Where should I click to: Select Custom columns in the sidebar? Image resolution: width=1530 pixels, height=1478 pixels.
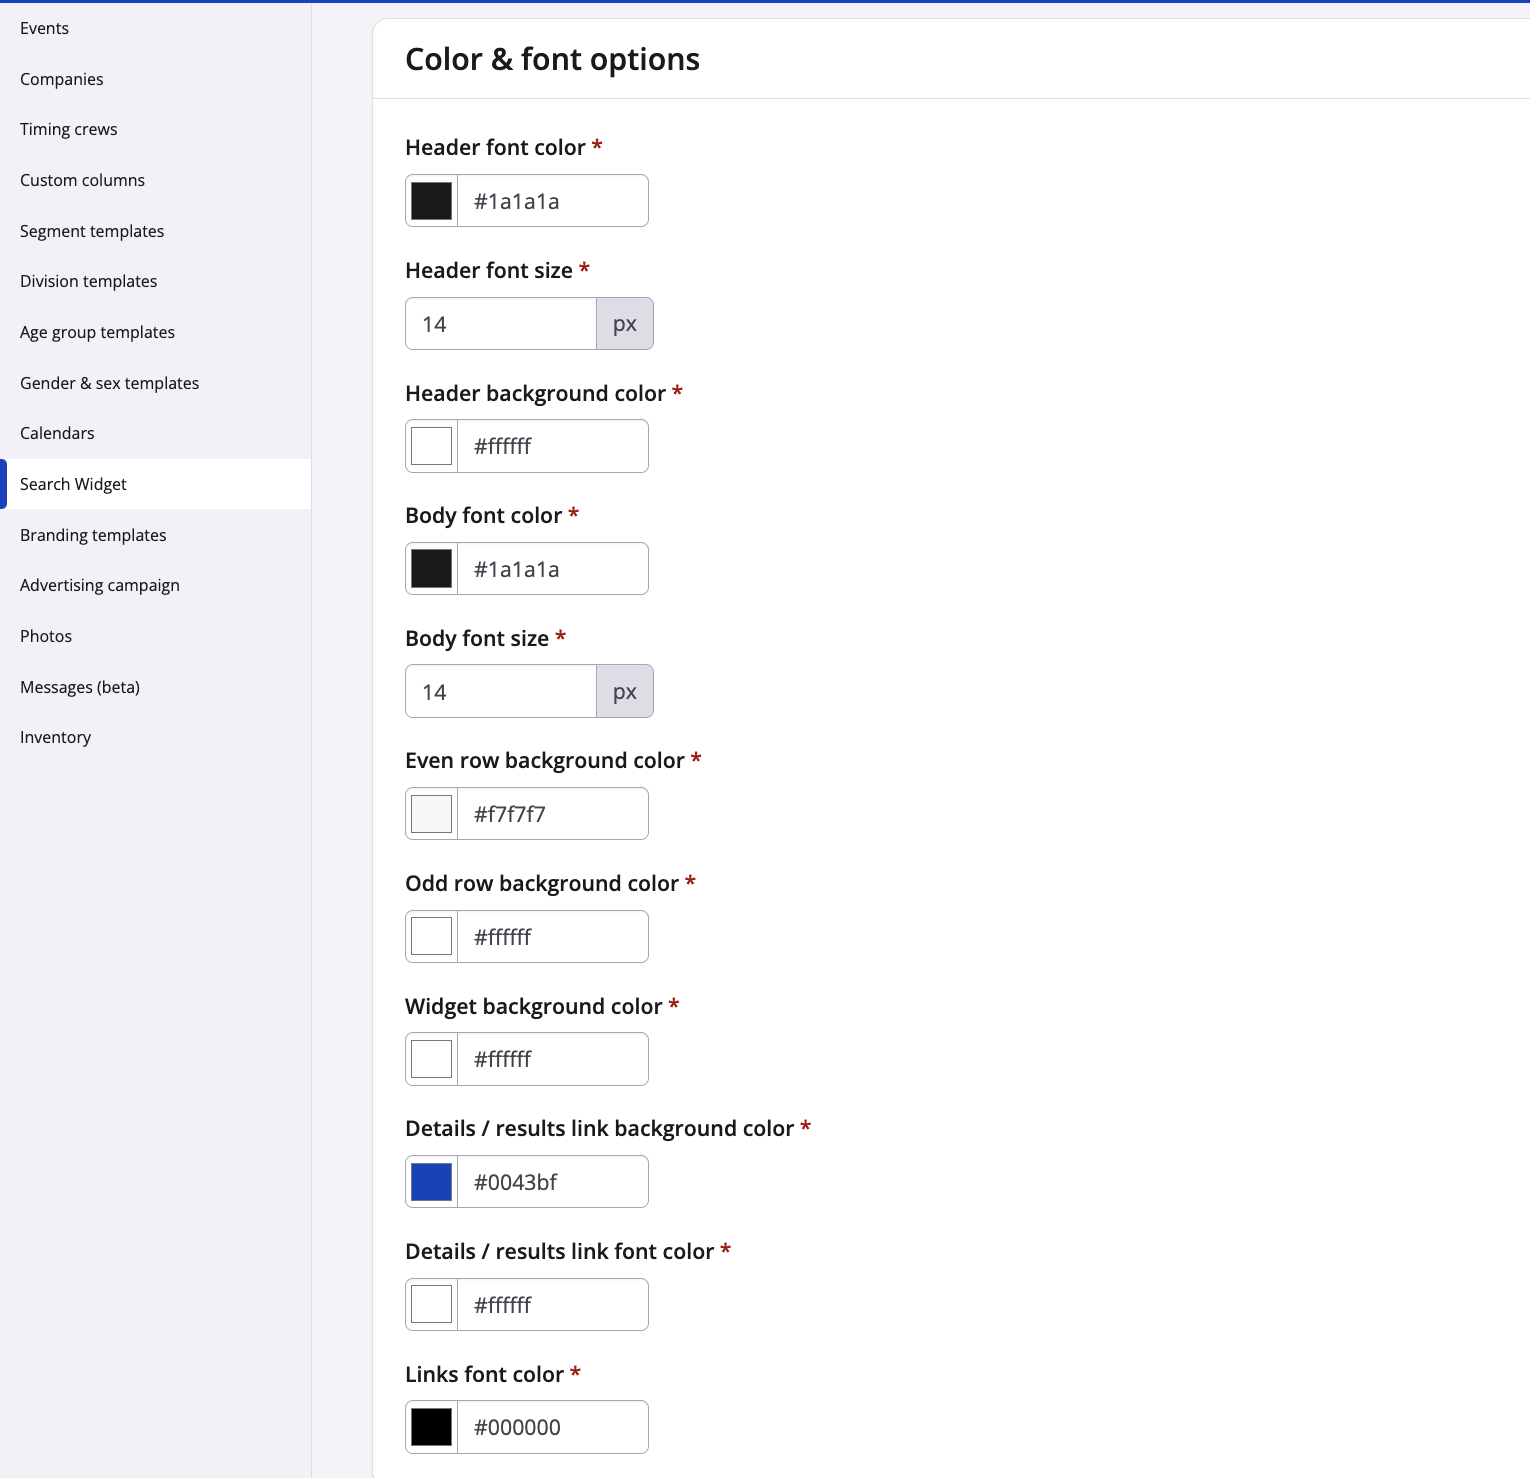click(83, 180)
